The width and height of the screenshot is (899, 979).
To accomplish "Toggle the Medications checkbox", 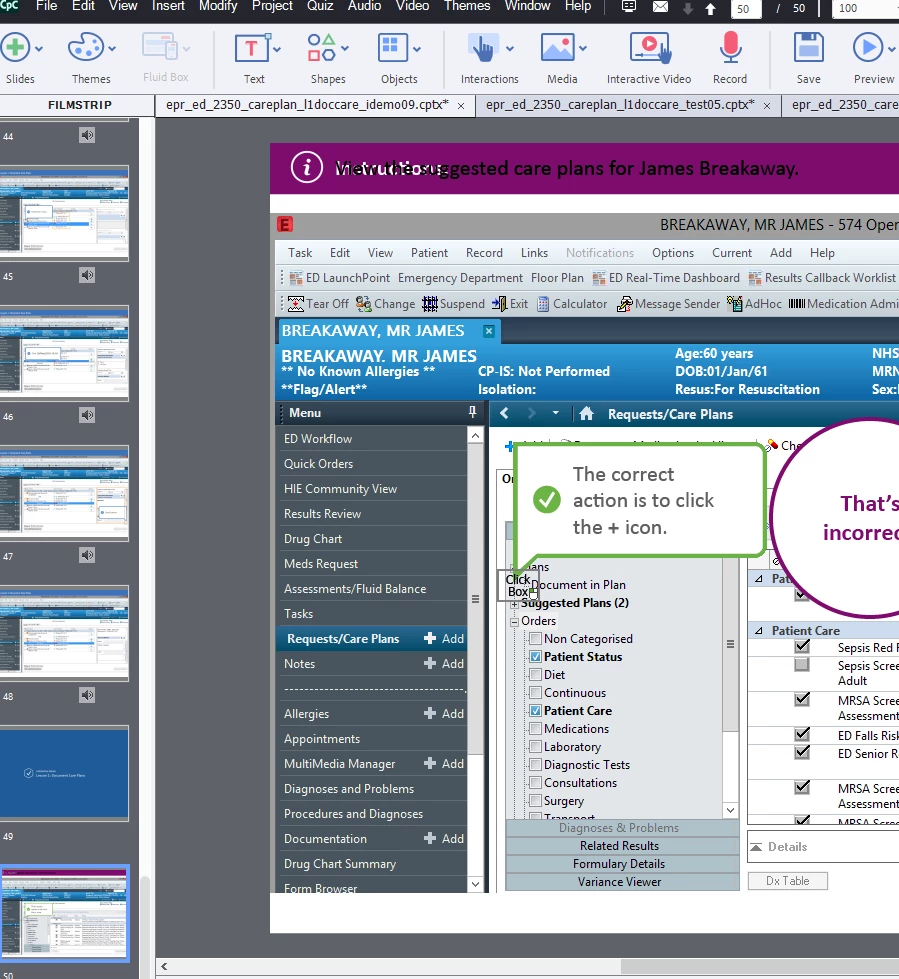I will click(x=535, y=729).
